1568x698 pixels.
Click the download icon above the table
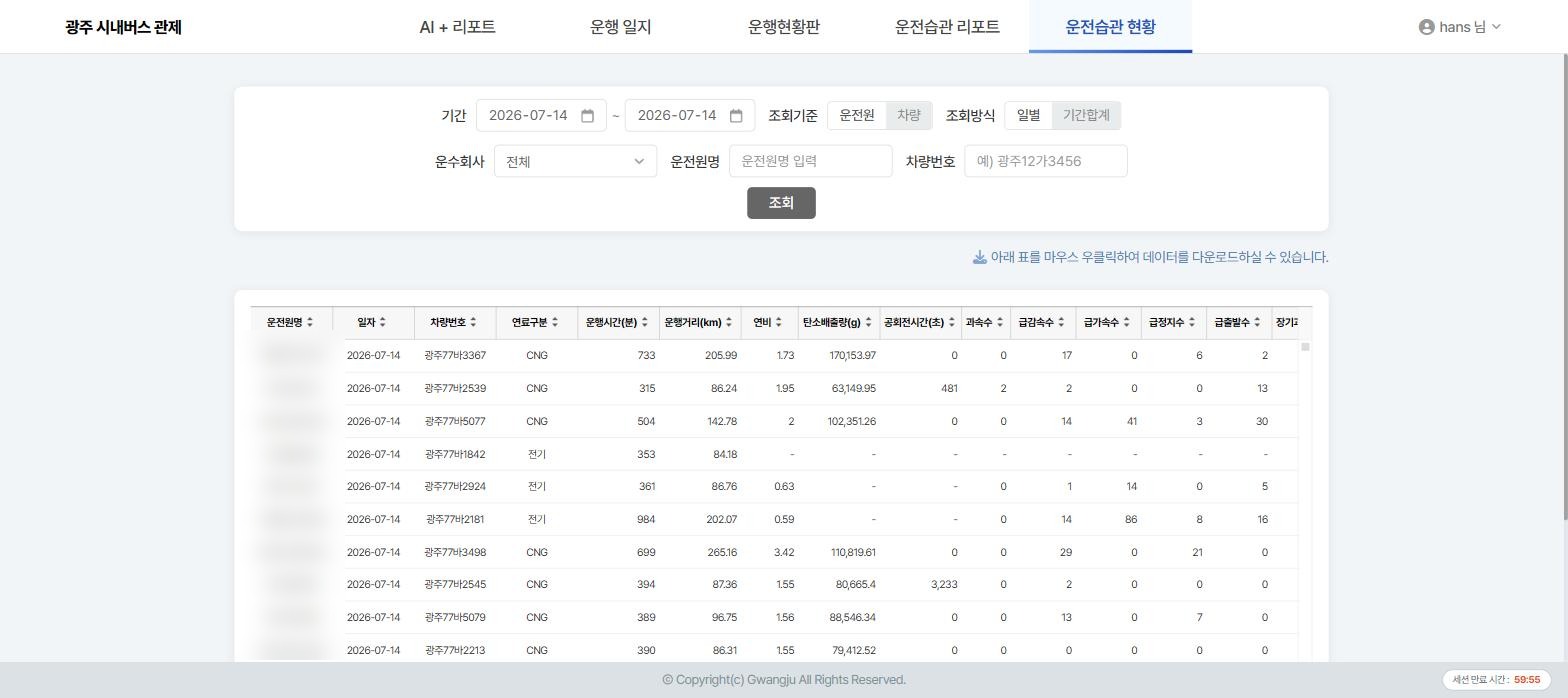click(980, 257)
